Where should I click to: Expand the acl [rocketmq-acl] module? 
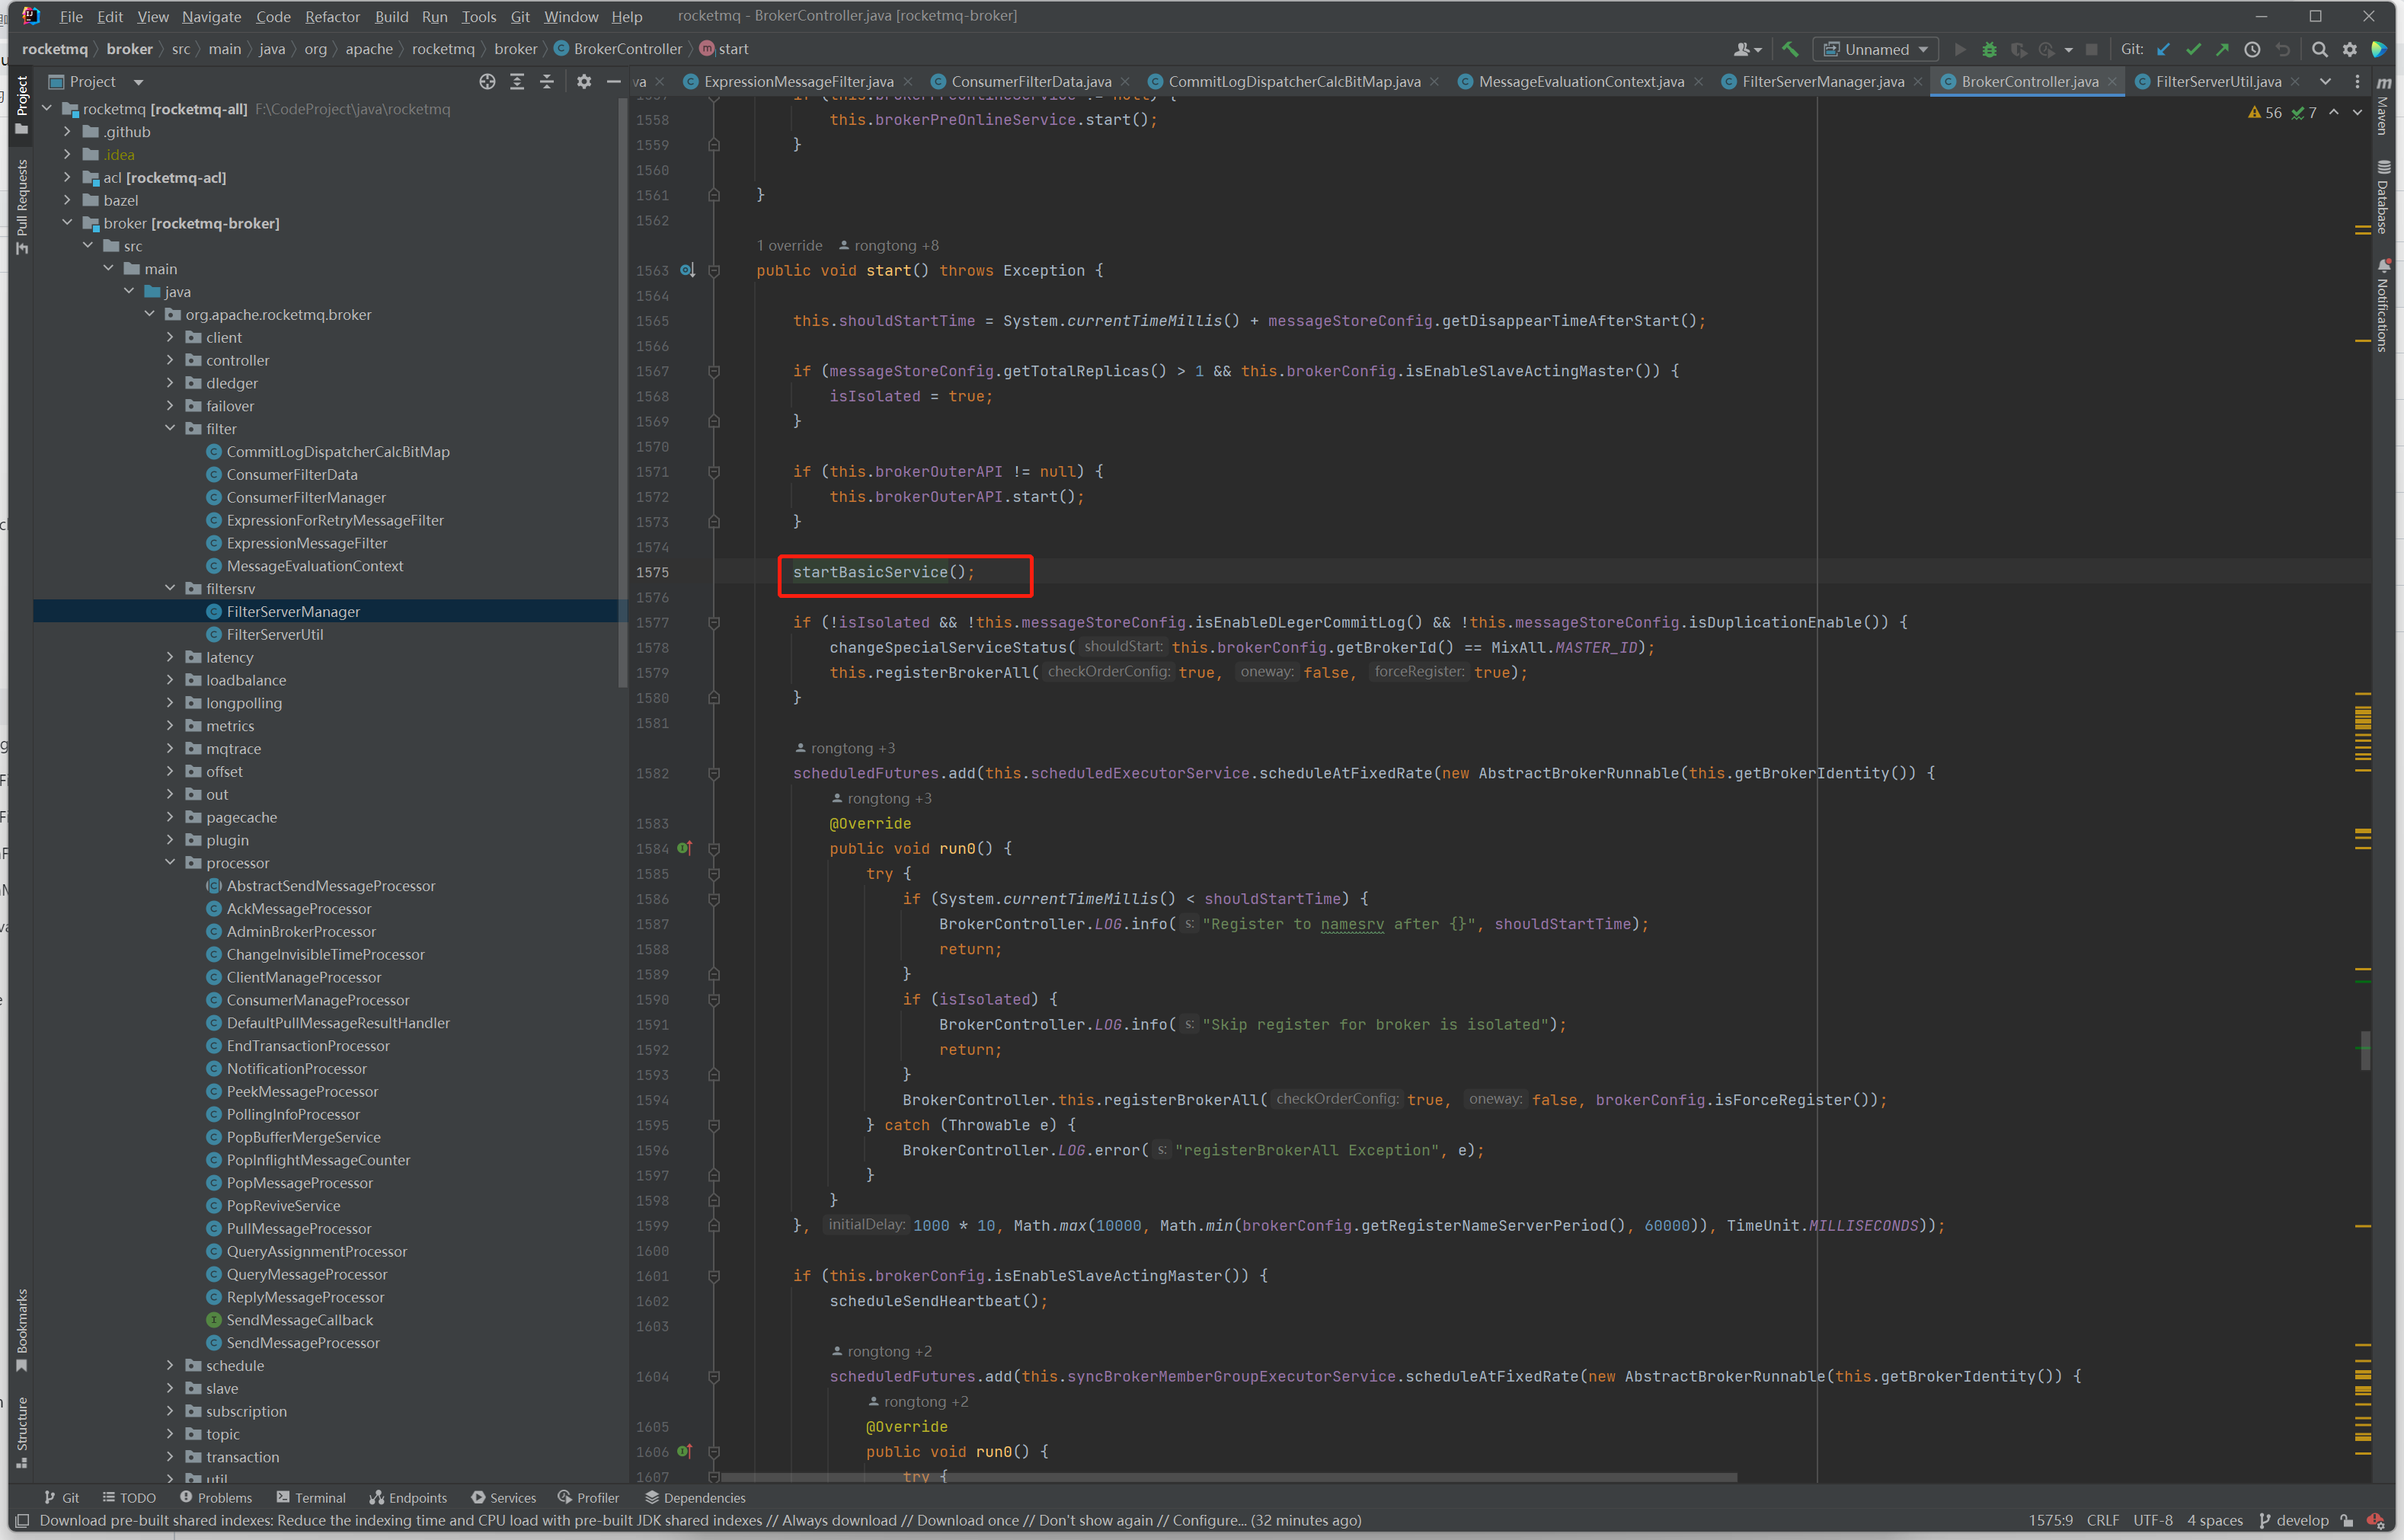pyautogui.click(x=67, y=177)
